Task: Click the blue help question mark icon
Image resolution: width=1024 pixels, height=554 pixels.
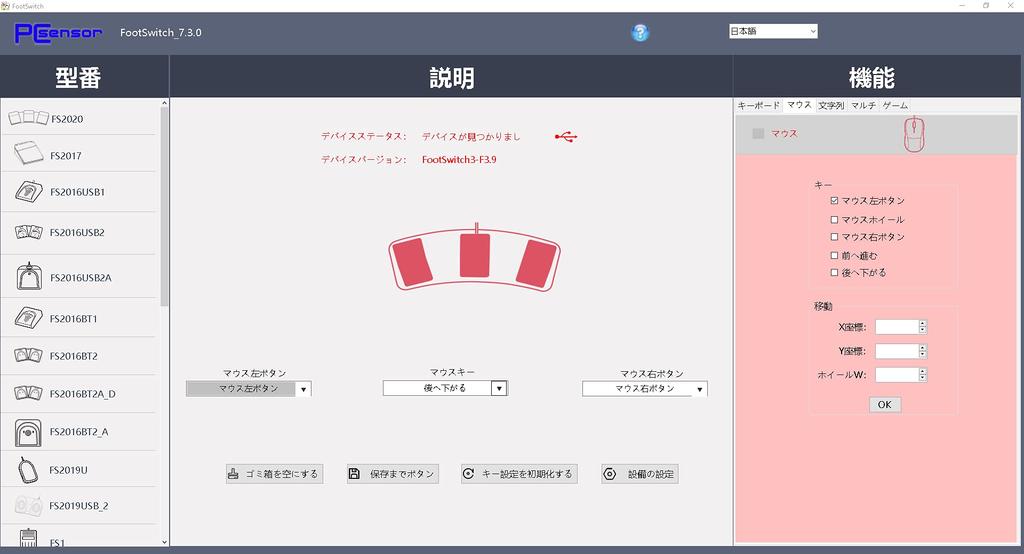Action: (x=640, y=32)
